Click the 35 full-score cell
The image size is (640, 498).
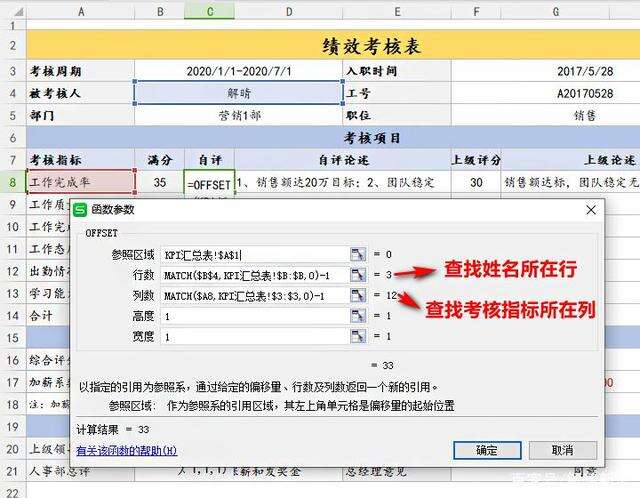pyautogui.click(x=160, y=182)
